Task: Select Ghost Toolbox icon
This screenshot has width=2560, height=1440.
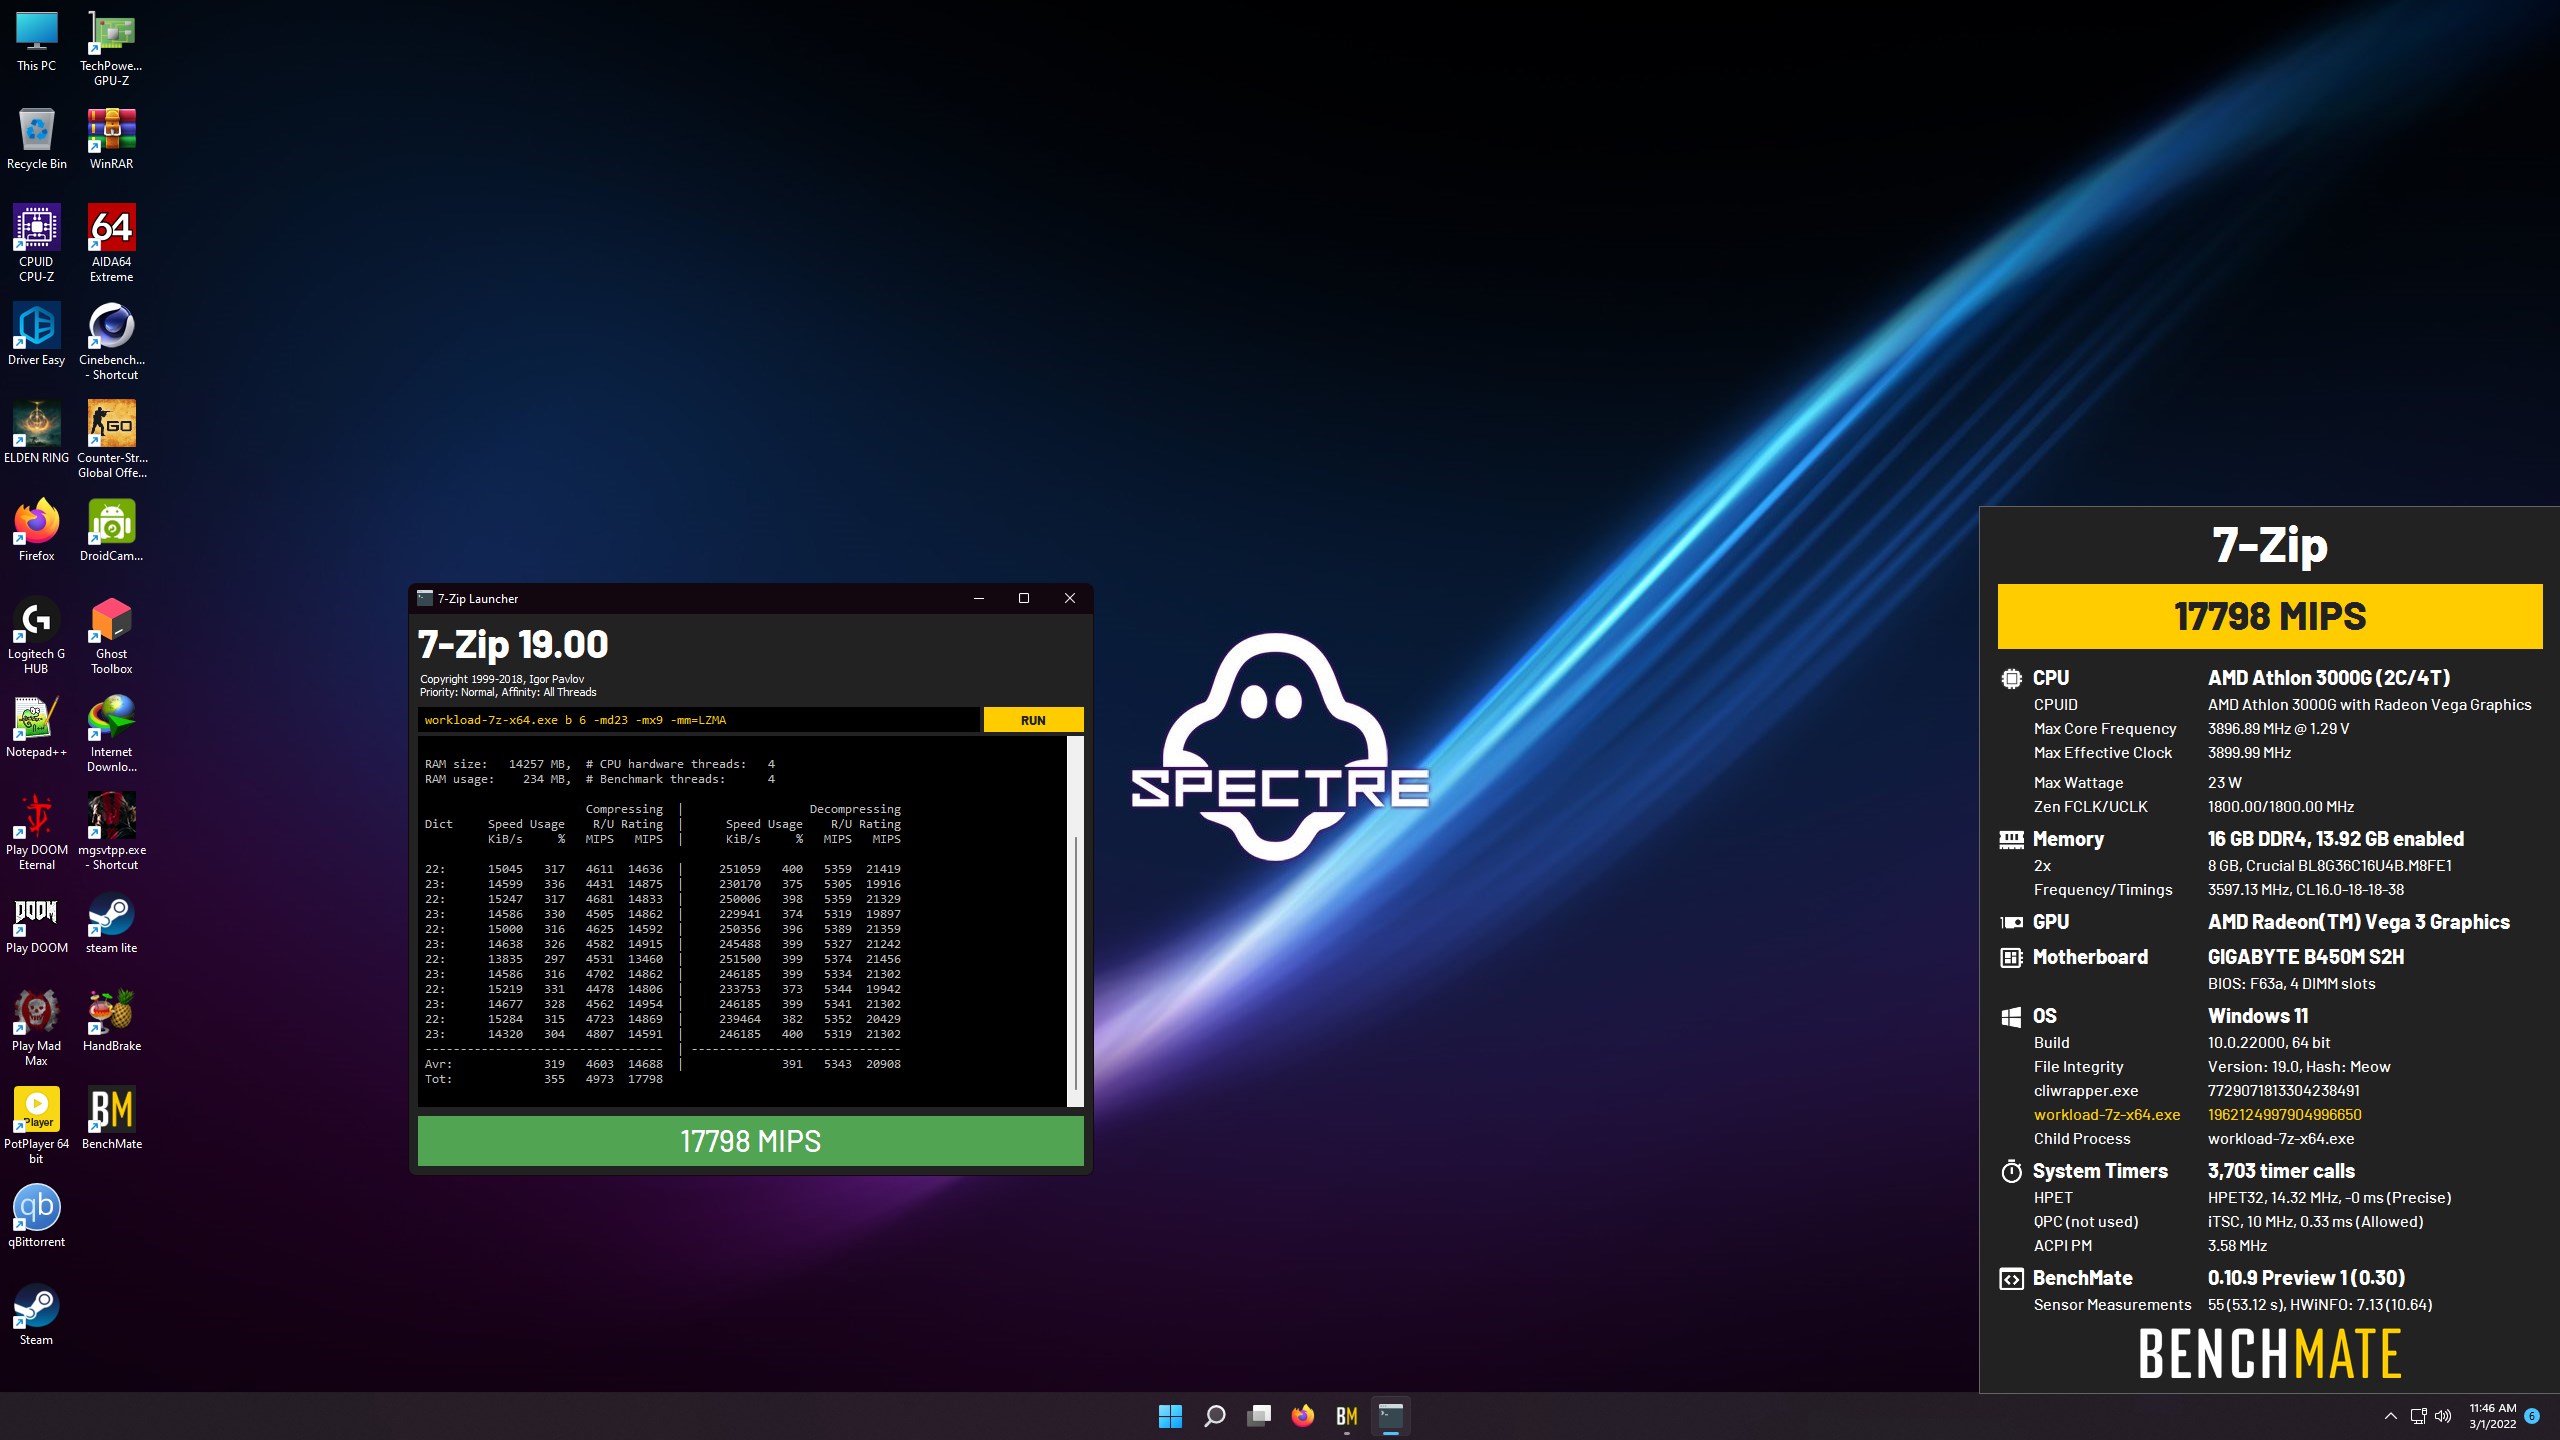Action: pos(111,636)
